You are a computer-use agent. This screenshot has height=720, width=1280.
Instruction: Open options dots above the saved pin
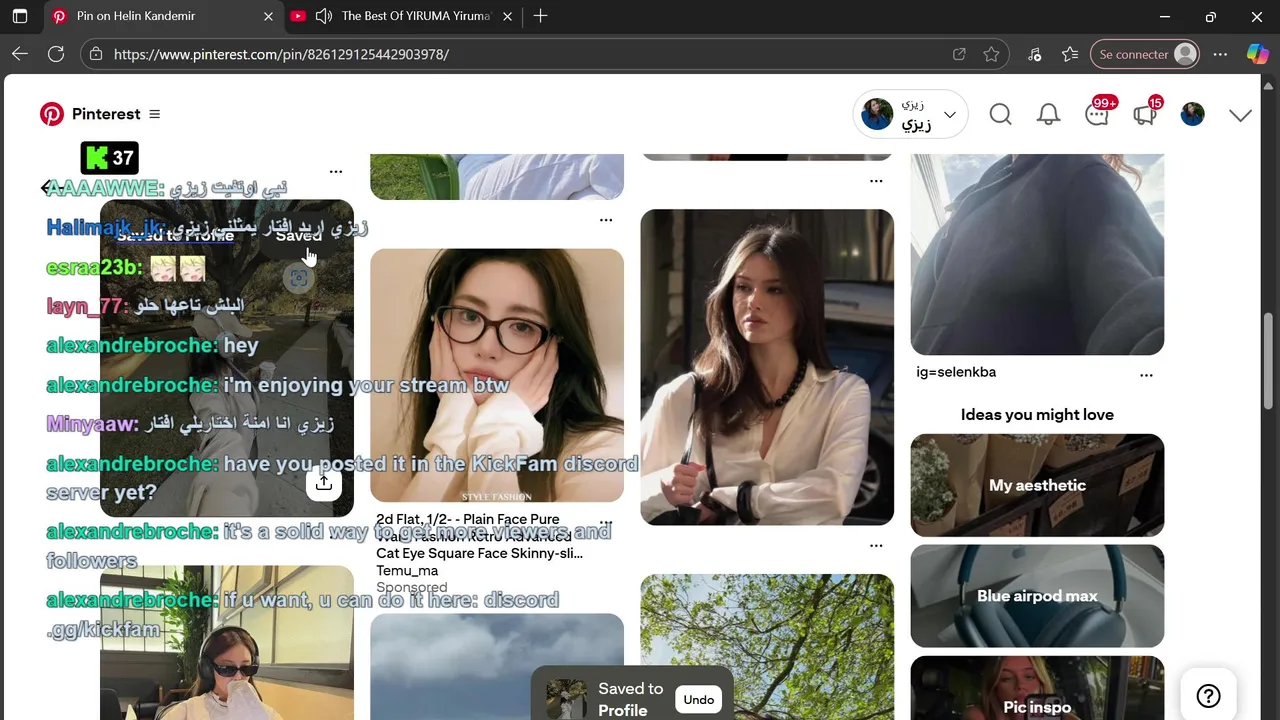pyautogui.click(x=336, y=172)
